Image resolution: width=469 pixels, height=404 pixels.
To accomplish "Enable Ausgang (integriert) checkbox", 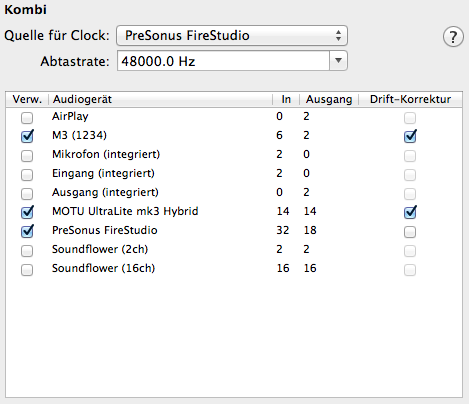I will click(27, 193).
